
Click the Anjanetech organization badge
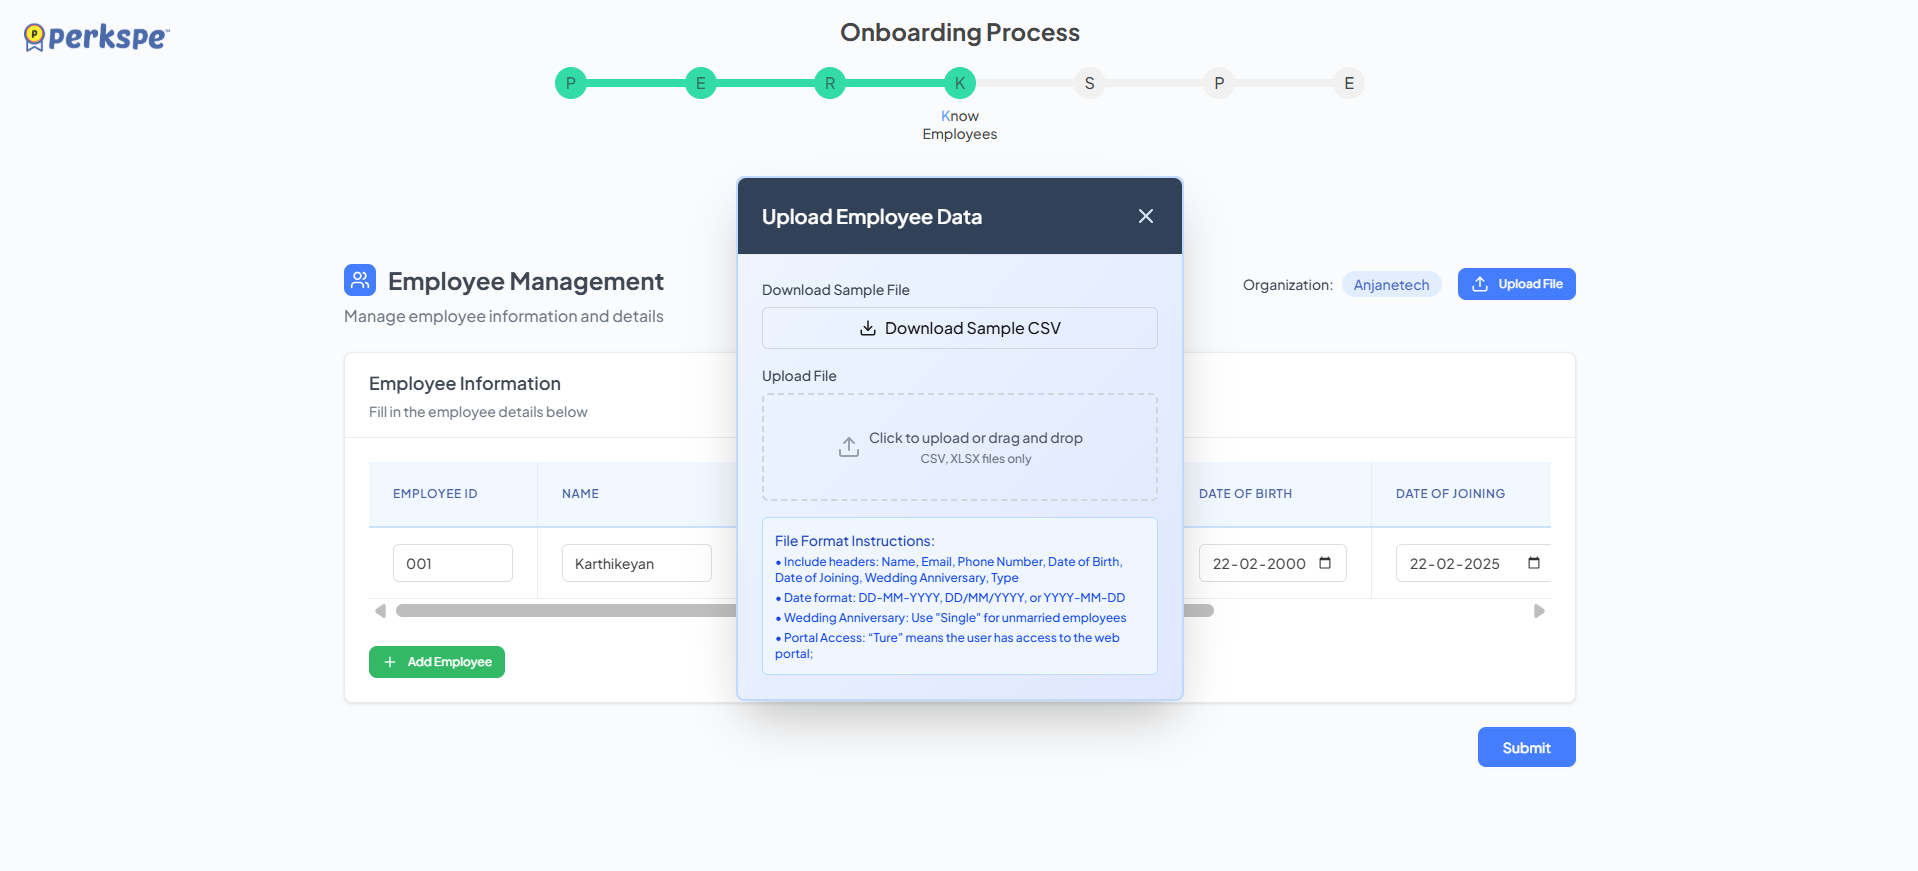point(1391,285)
